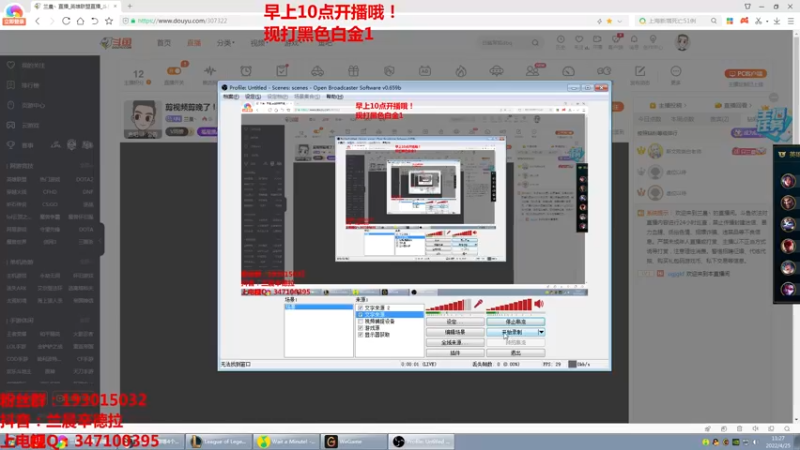This screenshot has width=800, height=450.
Task: Toggle the '游戏源' source checkbox
Action: click(360, 328)
